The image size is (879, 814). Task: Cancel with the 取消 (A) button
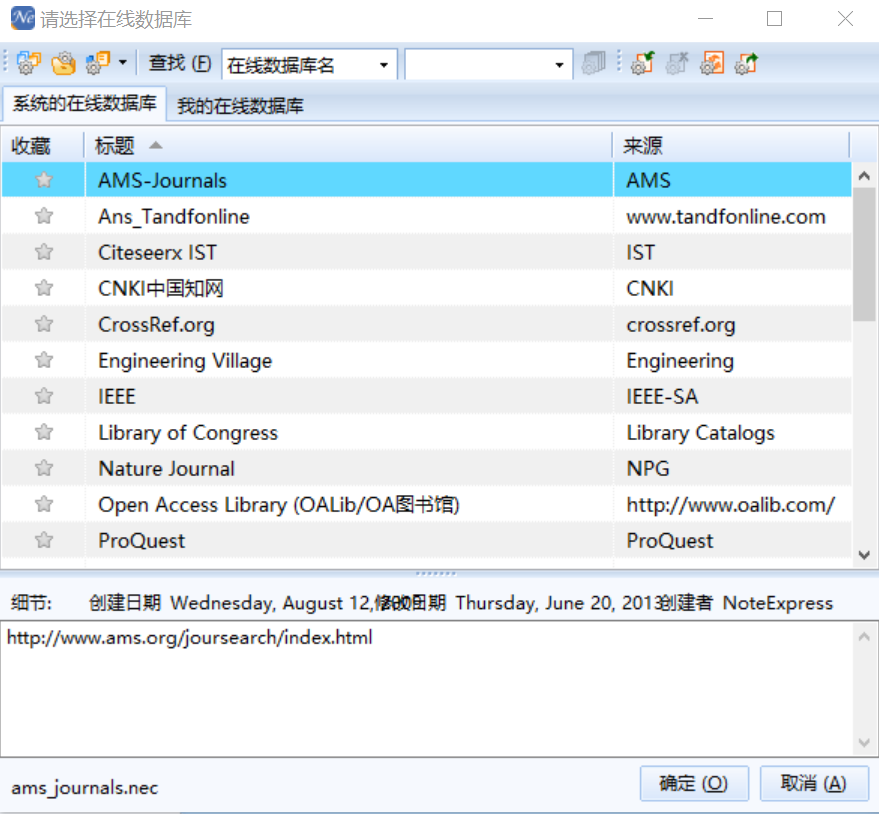[814, 783]
